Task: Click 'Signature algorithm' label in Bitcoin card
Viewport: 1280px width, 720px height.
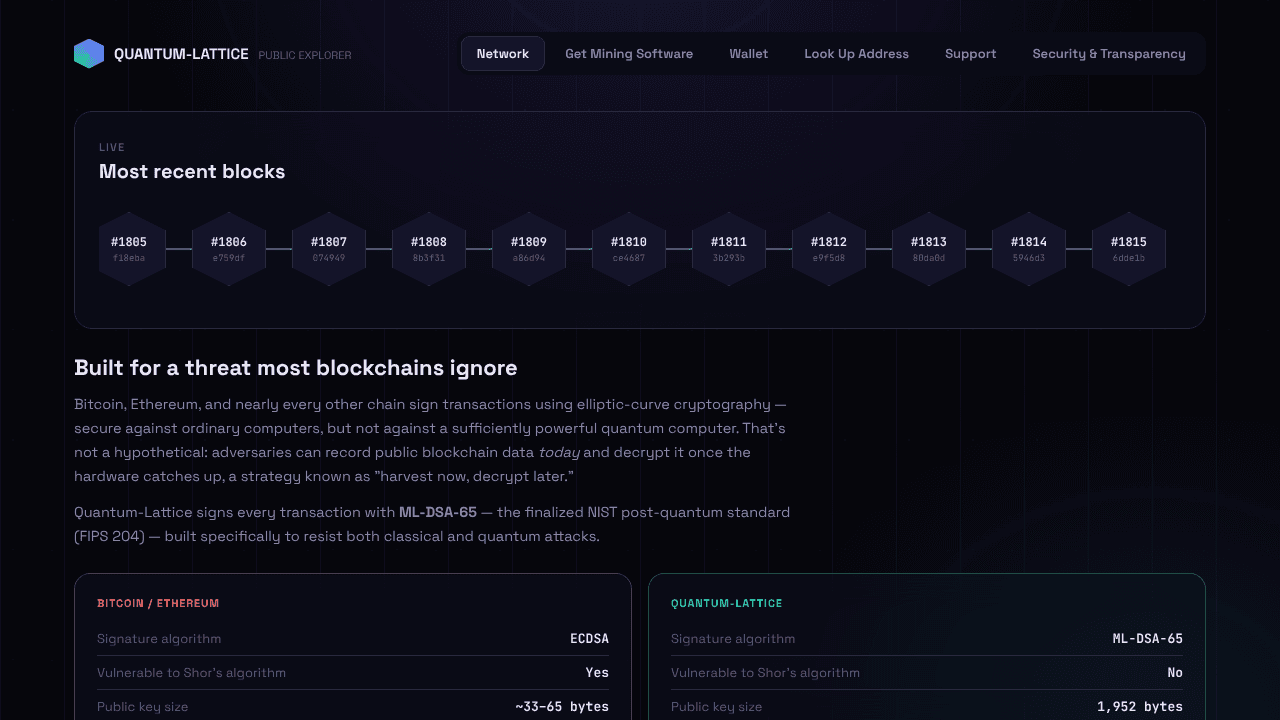Action: [159, 638]
